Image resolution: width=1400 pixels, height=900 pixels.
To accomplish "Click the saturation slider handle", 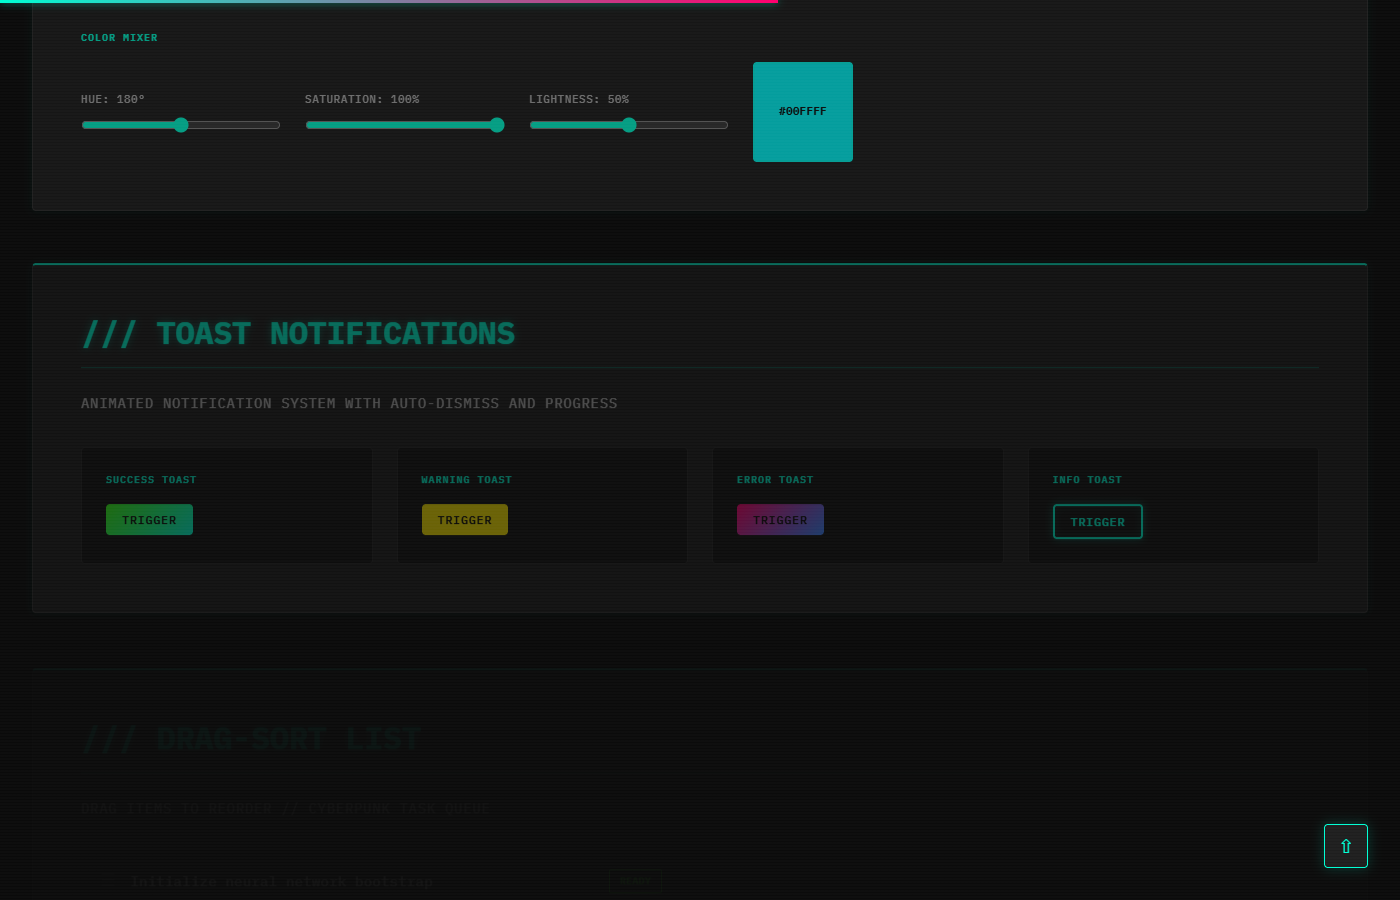I will pyautogui.click(x=496, y=125).
